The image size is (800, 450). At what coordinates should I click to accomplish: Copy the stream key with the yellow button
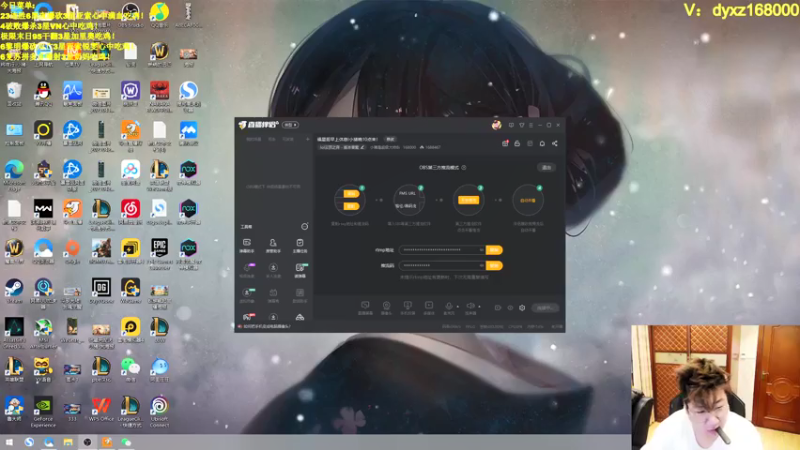494,265
